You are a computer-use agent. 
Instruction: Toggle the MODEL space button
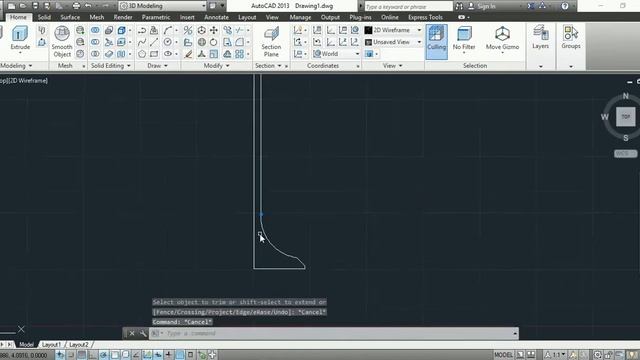click(x=503, y=355)
